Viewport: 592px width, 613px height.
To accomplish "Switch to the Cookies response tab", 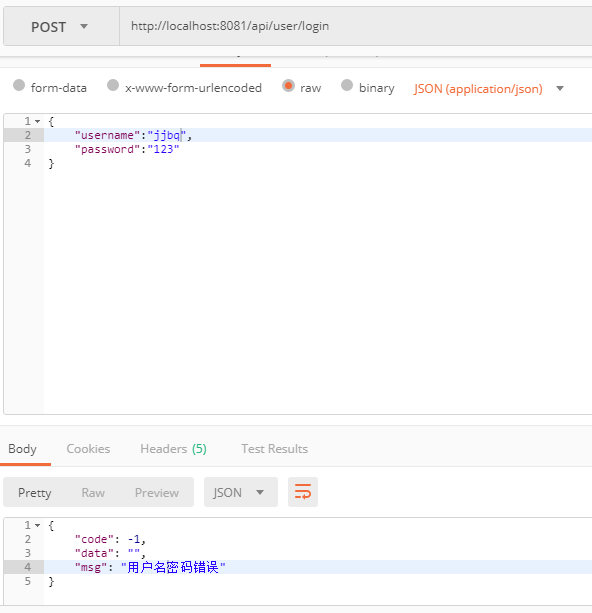I will tap(88, 449).
